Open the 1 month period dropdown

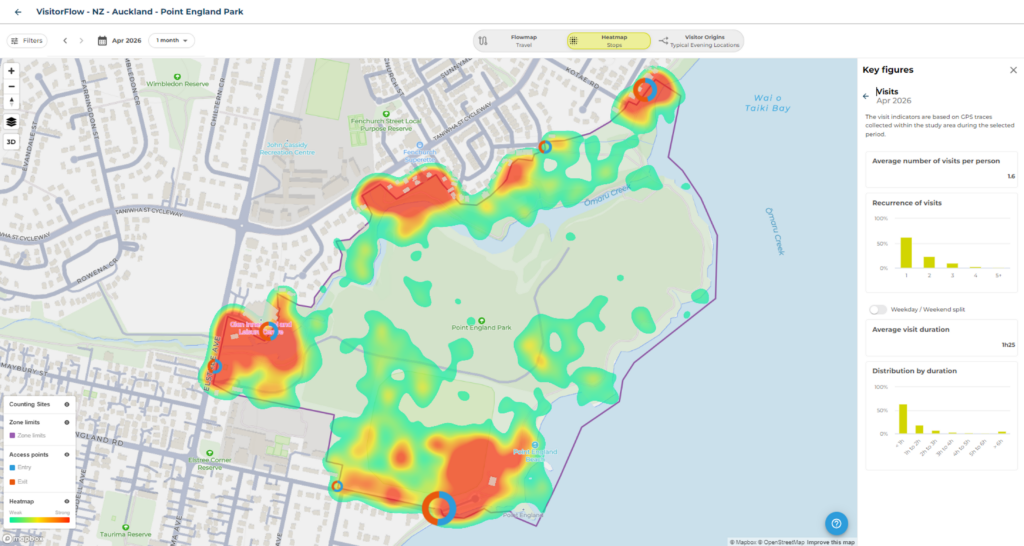pyautogui.click(x=172, y=40)
